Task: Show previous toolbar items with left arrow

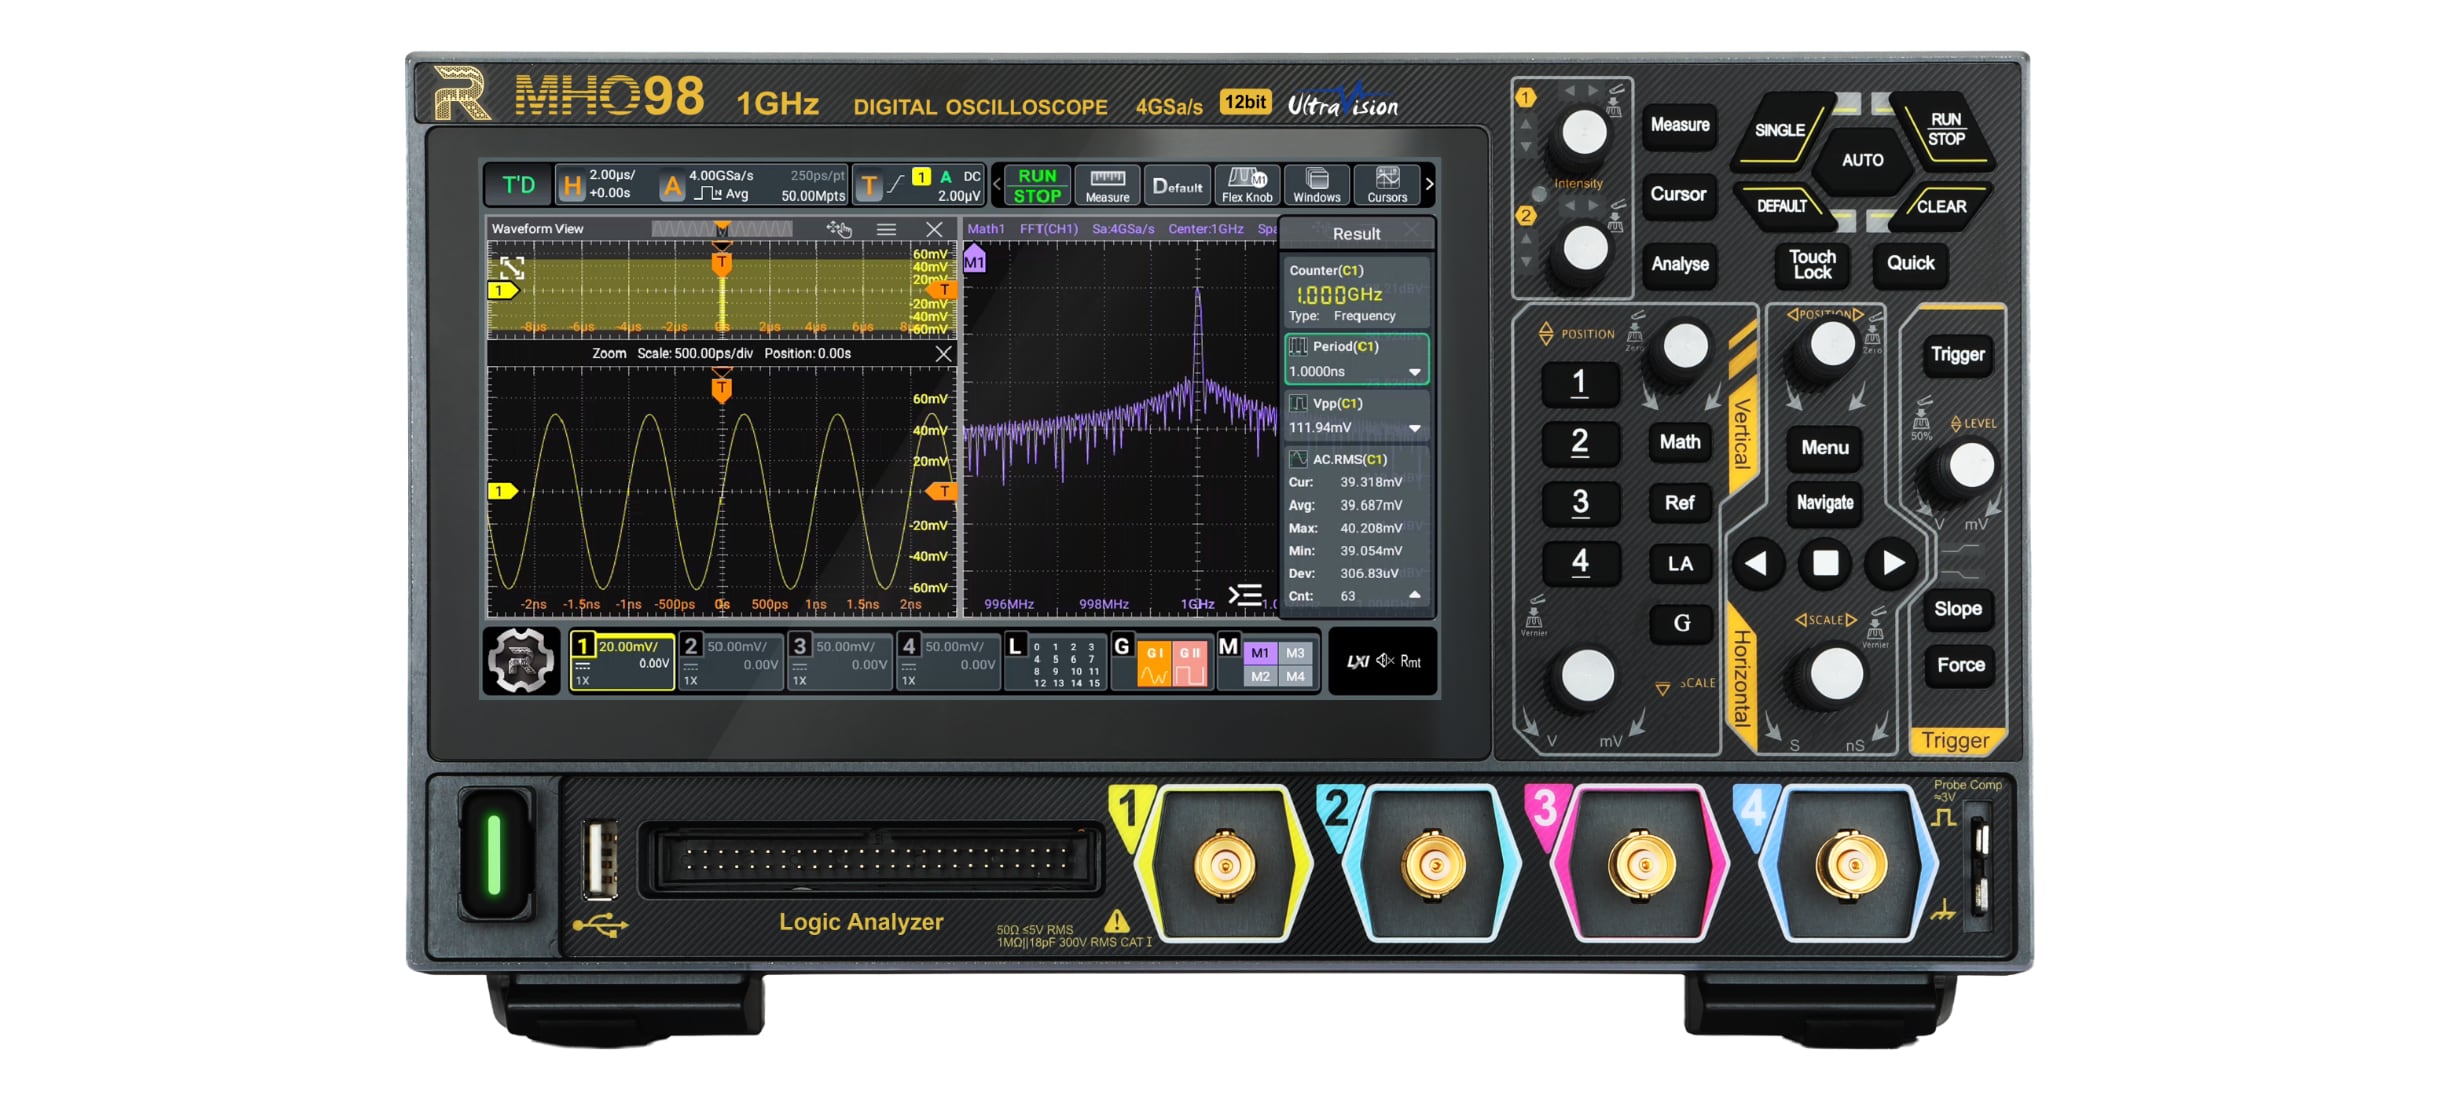Action: tap(996, 185)
